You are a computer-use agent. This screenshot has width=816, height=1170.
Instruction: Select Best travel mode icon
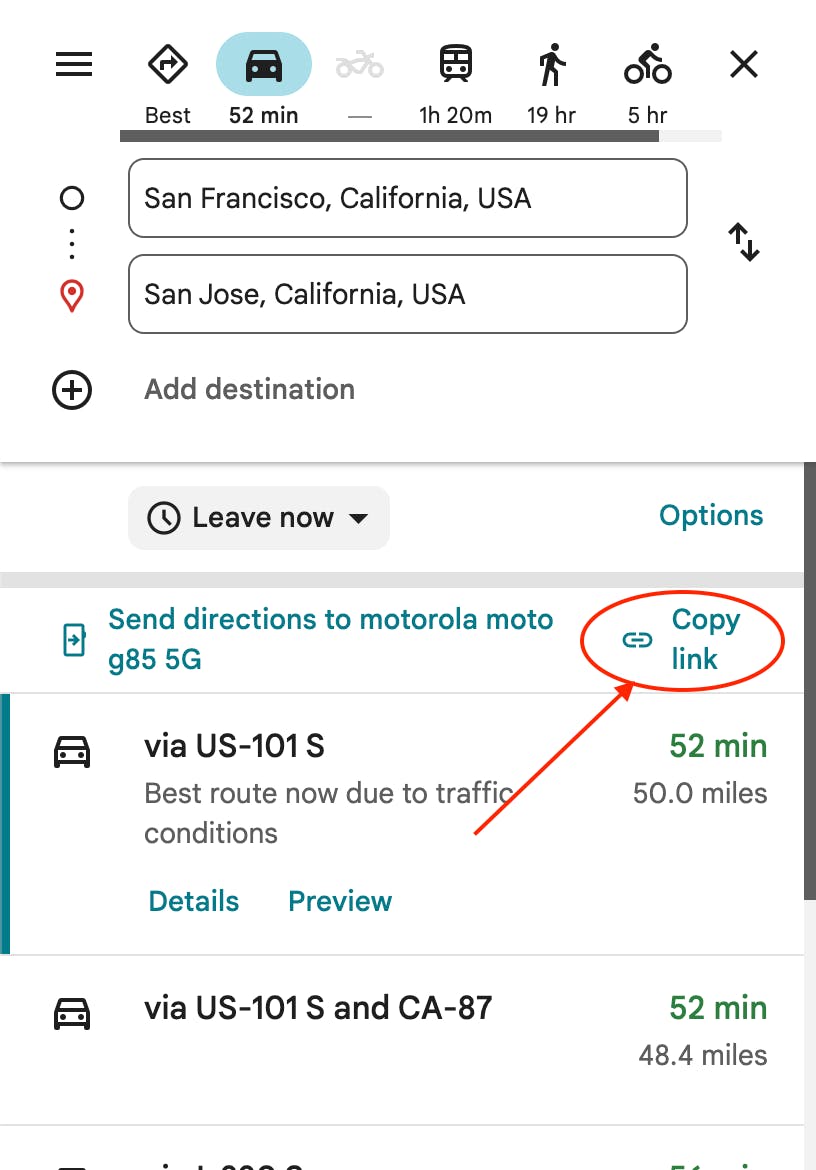coord(167,66)
